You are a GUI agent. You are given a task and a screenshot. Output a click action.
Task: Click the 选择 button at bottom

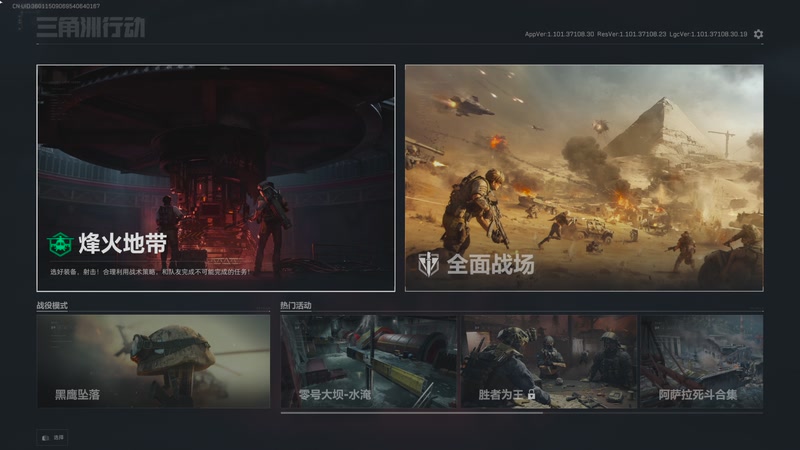pyautogui.click(x=53, y=437)
